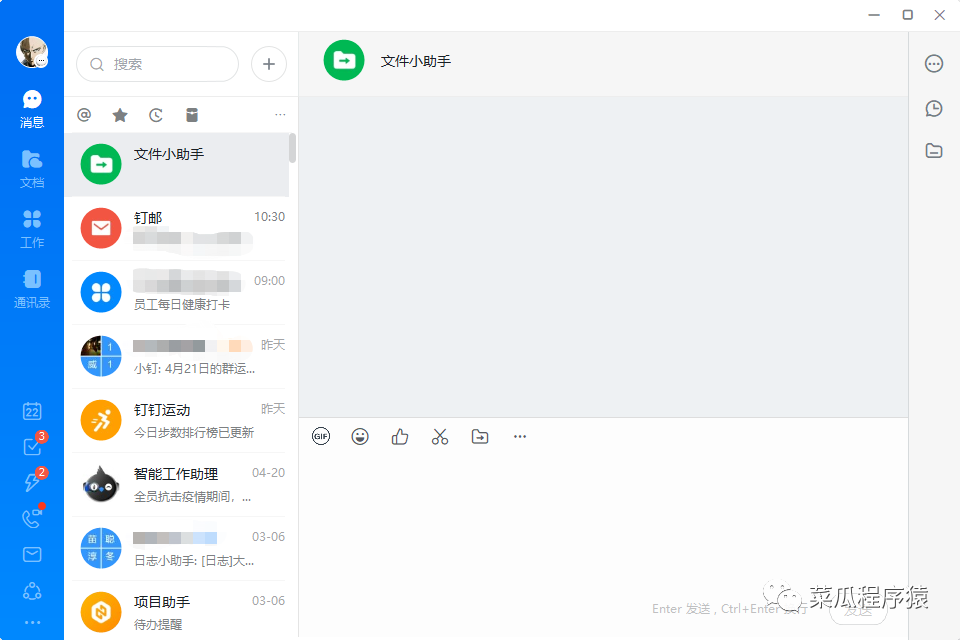Open the 智能工作助理 conversation
960x640 pixels.
click(x=176, y=484)
